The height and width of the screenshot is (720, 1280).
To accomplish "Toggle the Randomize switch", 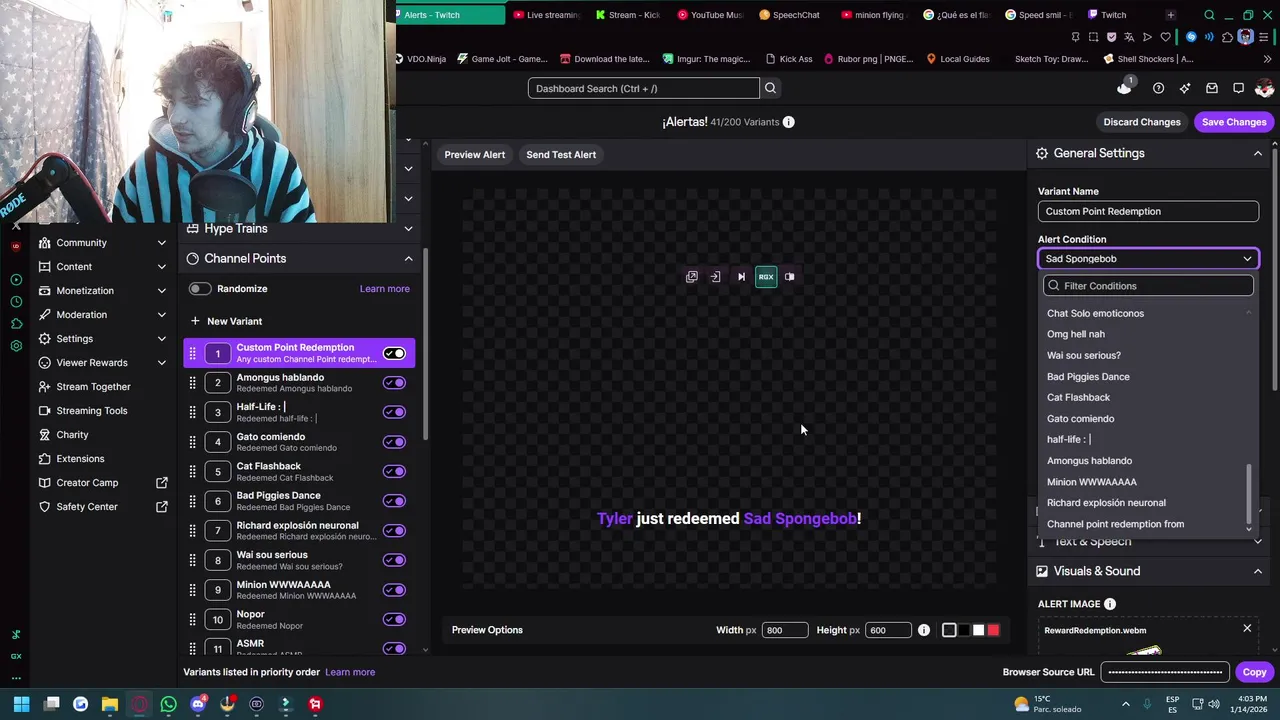I will tap(200, 289).
